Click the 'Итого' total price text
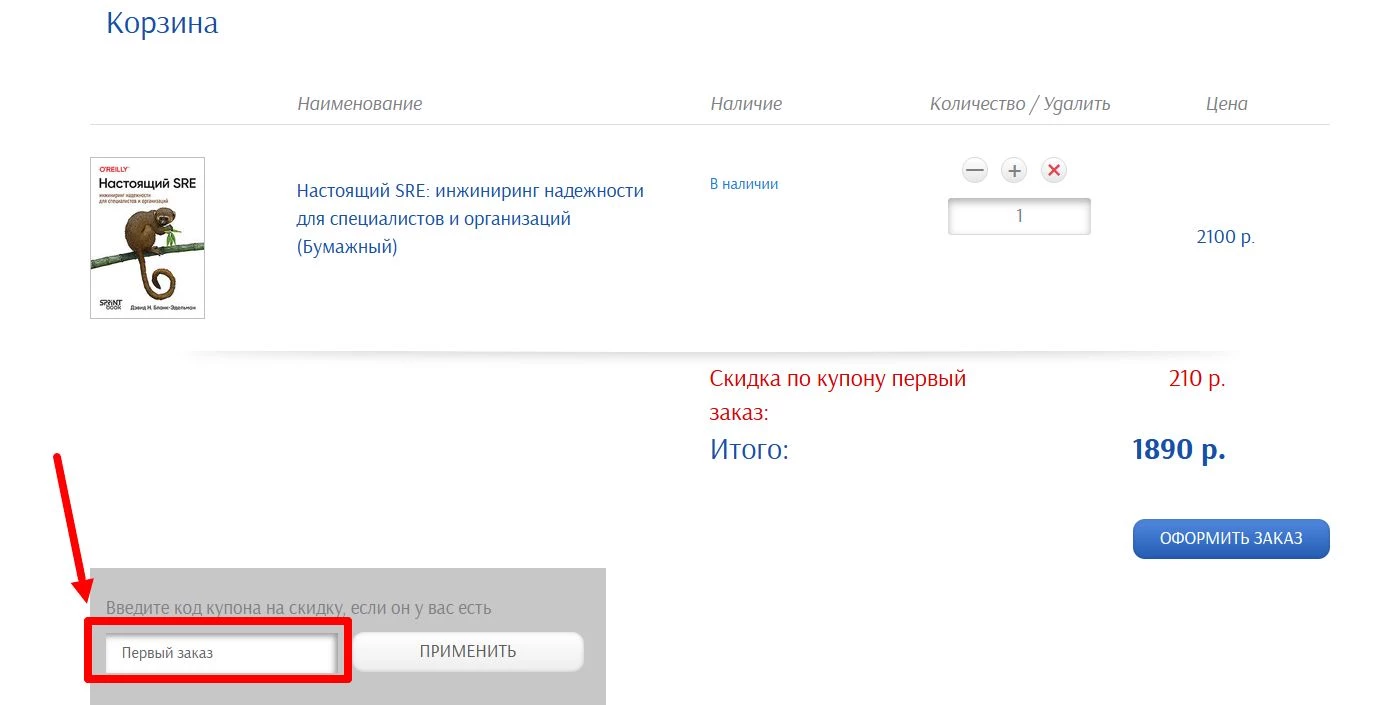 tap(749, 450)
